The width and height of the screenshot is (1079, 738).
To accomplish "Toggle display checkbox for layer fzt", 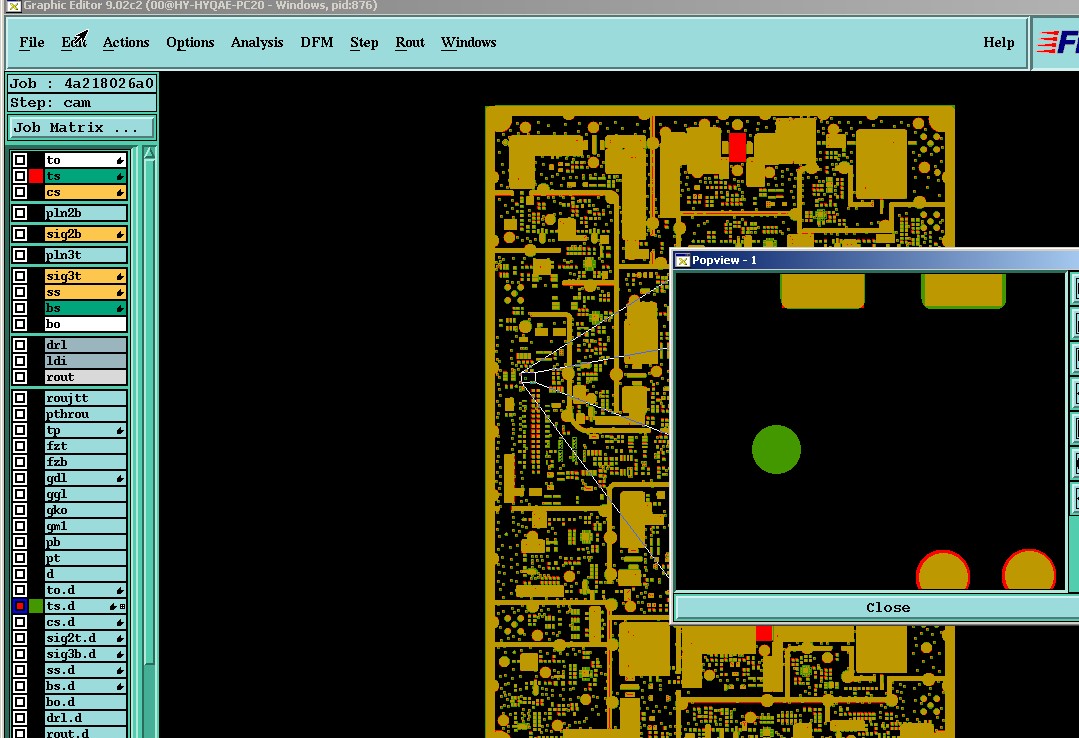I will point(20,446).
